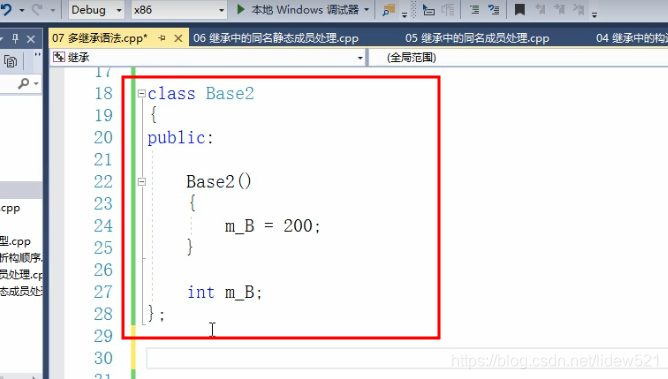Click on the 'Base2()' constructor name

219,182
